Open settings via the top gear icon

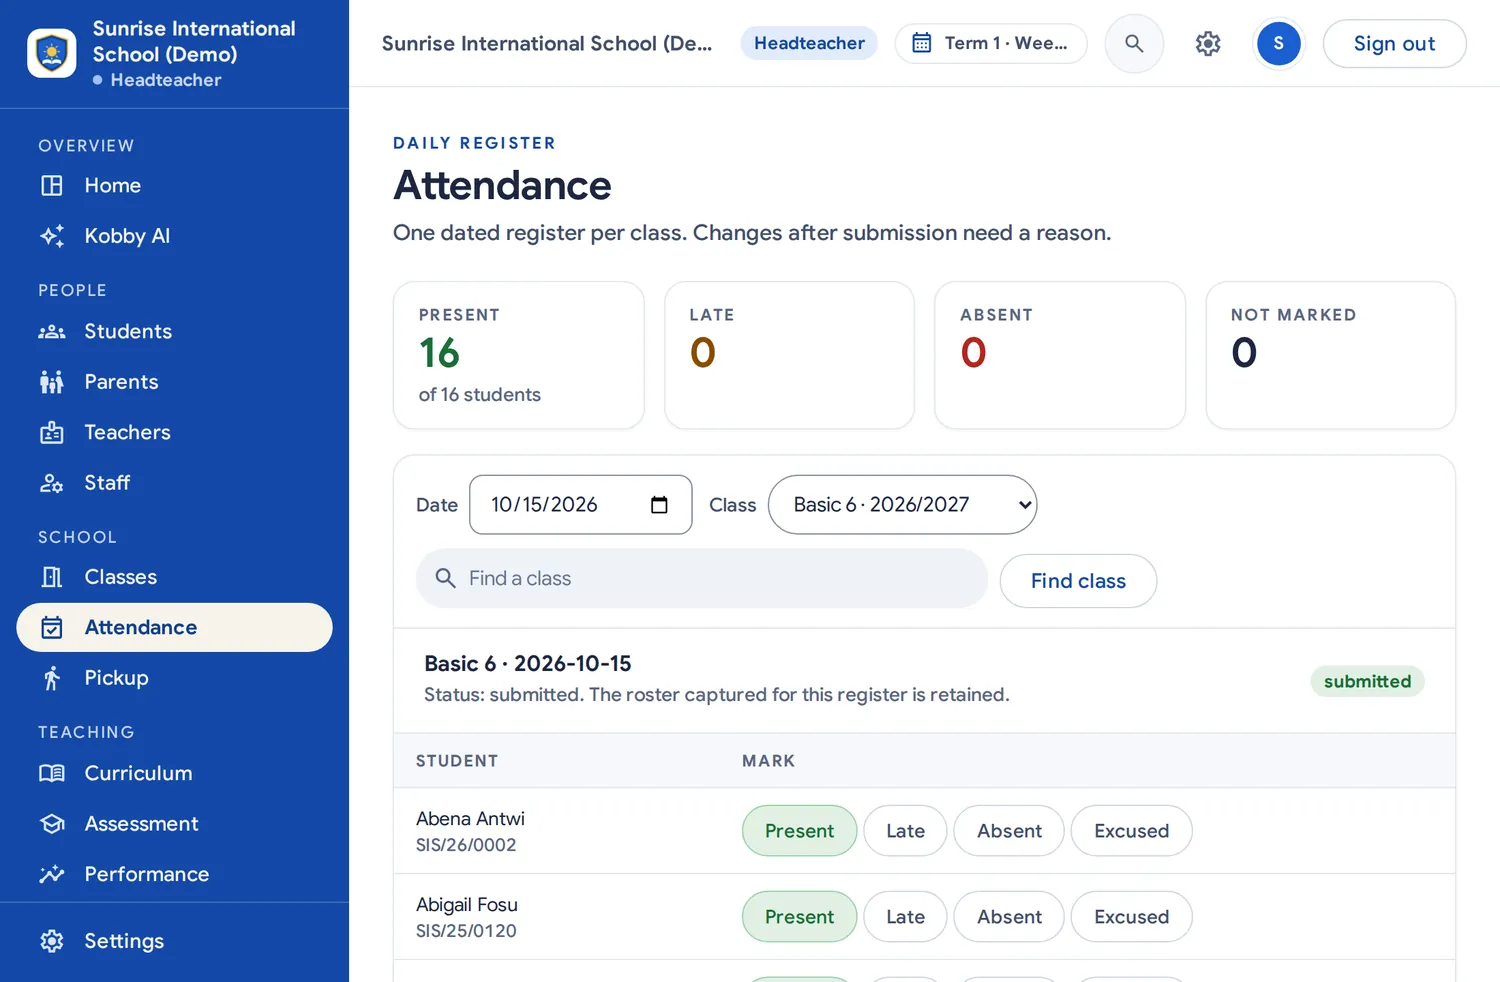click(1208, 44)
